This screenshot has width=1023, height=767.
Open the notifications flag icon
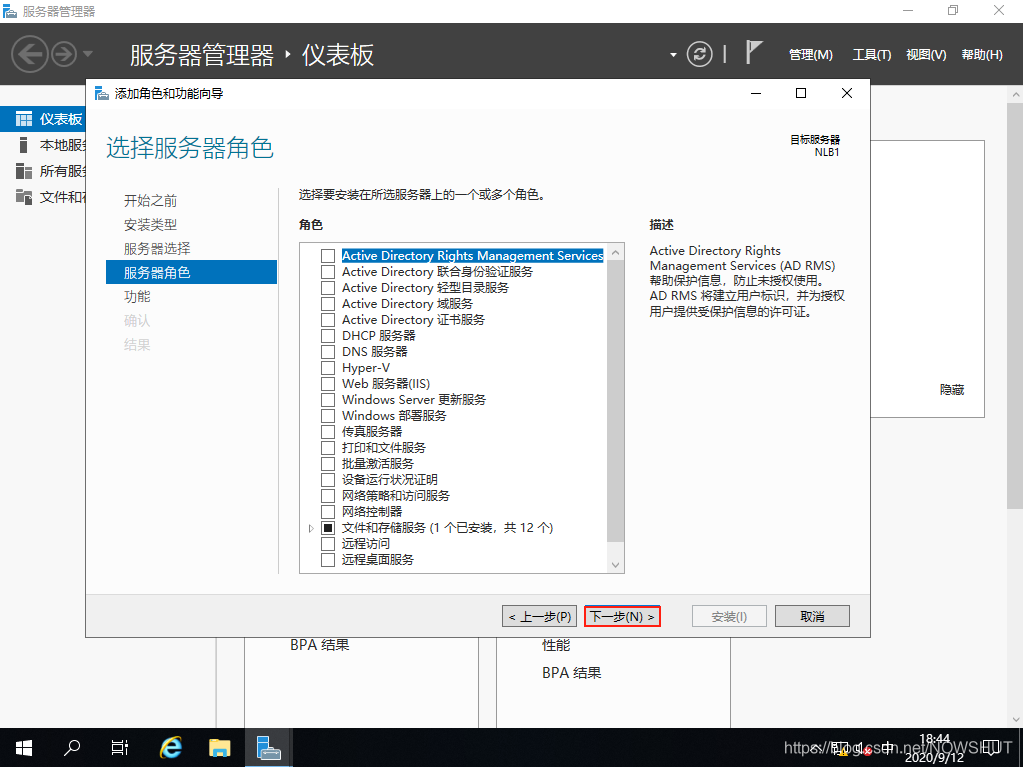point(754,53)
